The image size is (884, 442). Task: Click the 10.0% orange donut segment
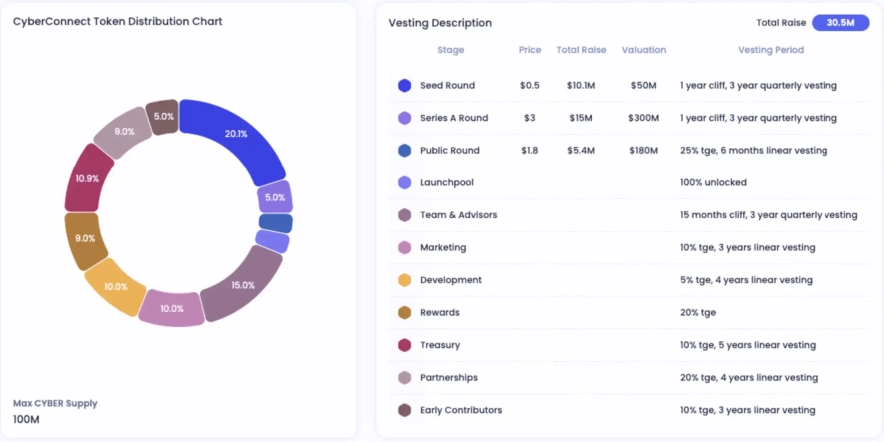point(115,287)
